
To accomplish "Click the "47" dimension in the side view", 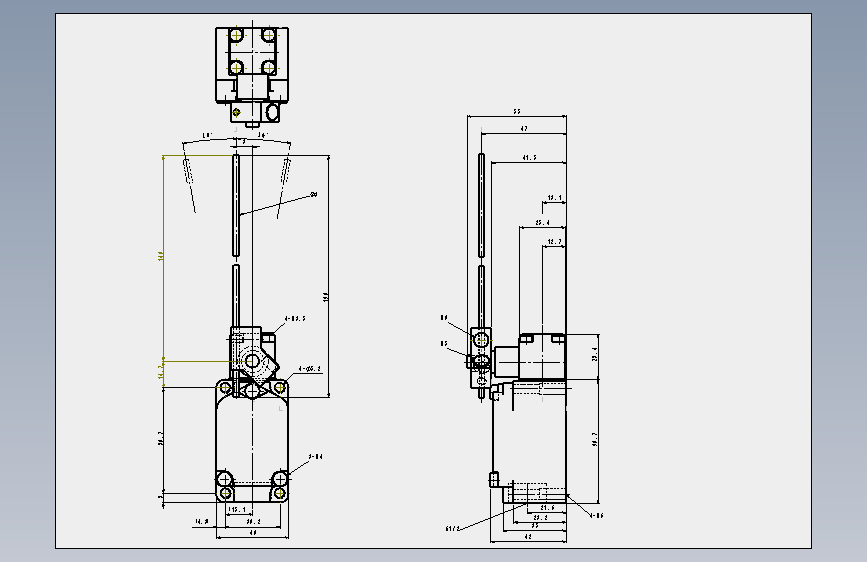I will point(524,128).
